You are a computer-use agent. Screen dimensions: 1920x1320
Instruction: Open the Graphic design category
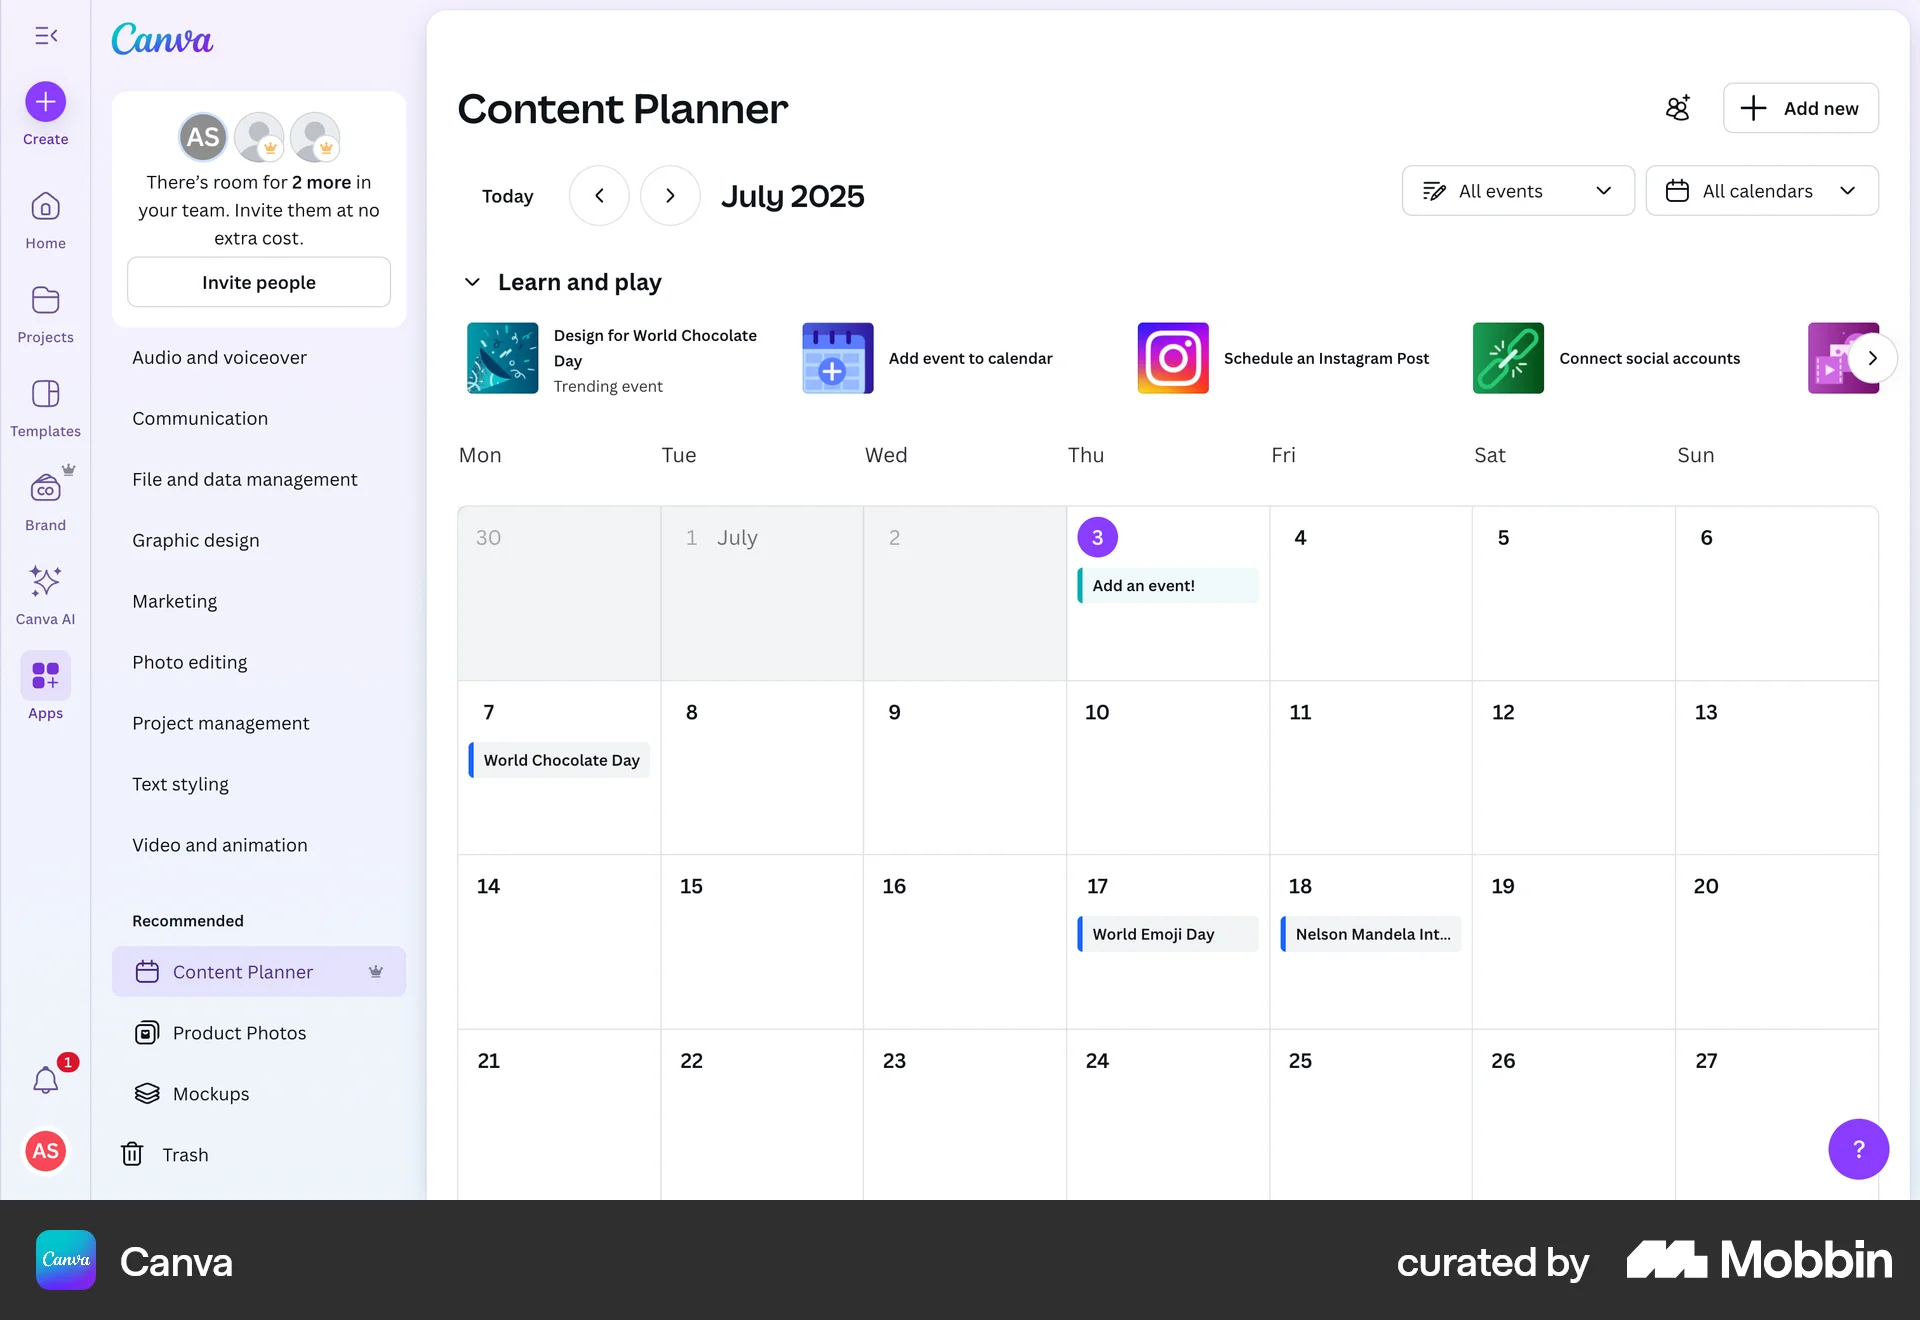(x=196, y=541)
